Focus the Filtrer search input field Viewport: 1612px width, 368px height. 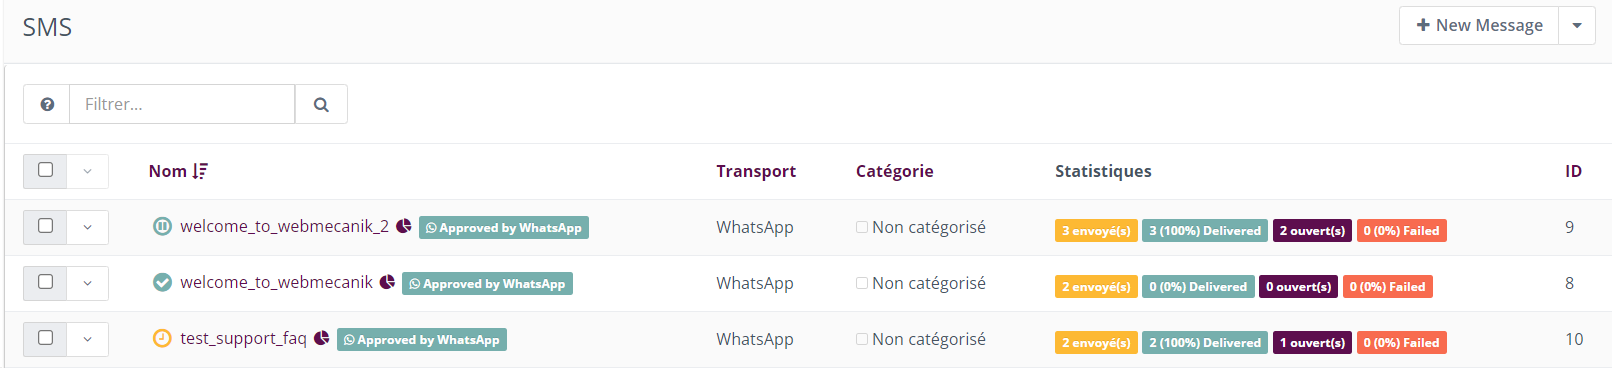click(x=182, y=104)
